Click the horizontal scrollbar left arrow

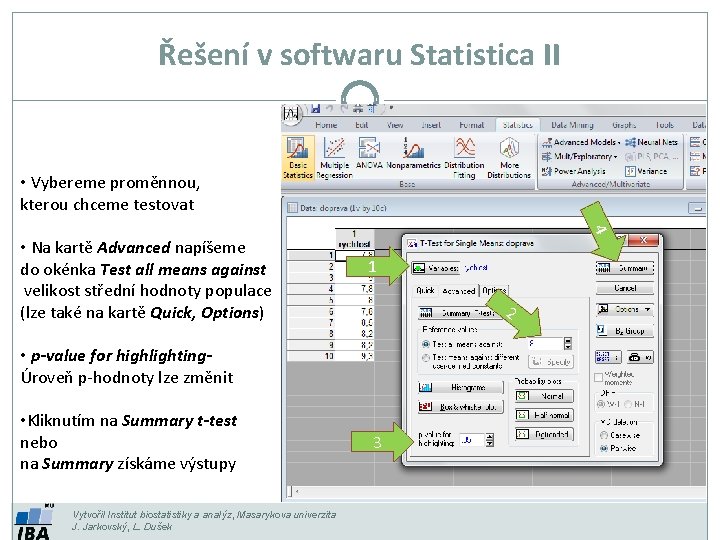pos(297,491)
